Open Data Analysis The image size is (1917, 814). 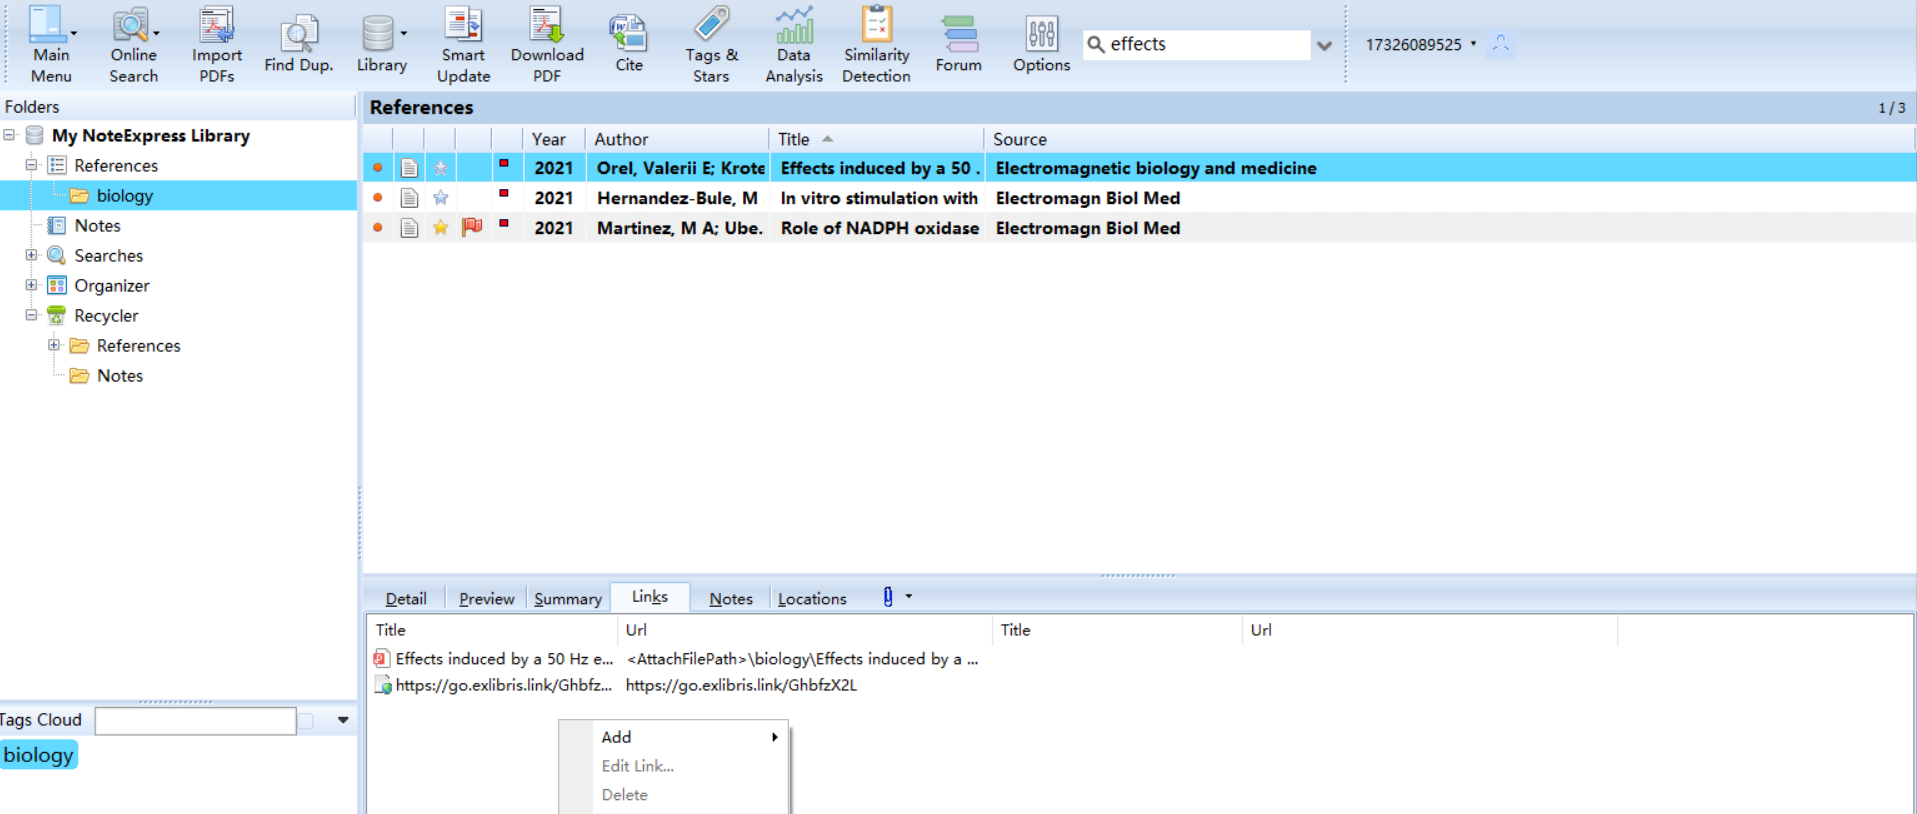pos(794,44)
